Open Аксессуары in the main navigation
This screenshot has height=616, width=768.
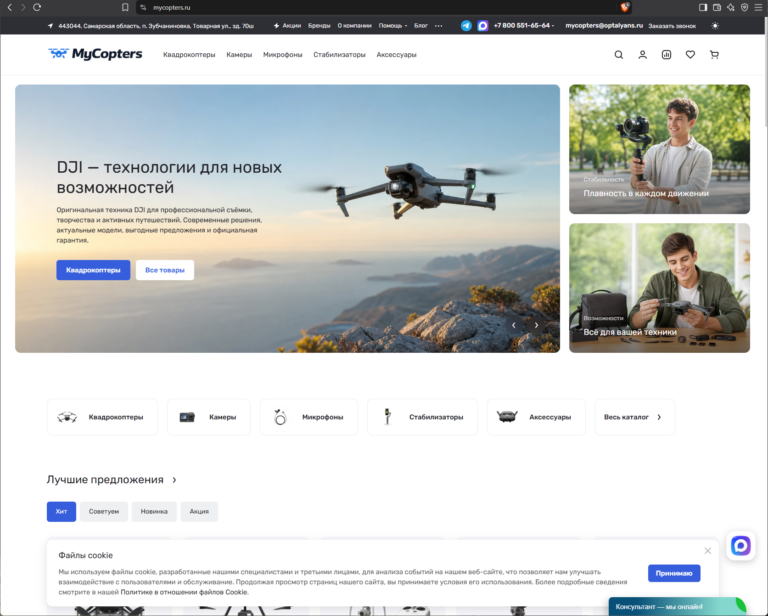coord(396,55)
